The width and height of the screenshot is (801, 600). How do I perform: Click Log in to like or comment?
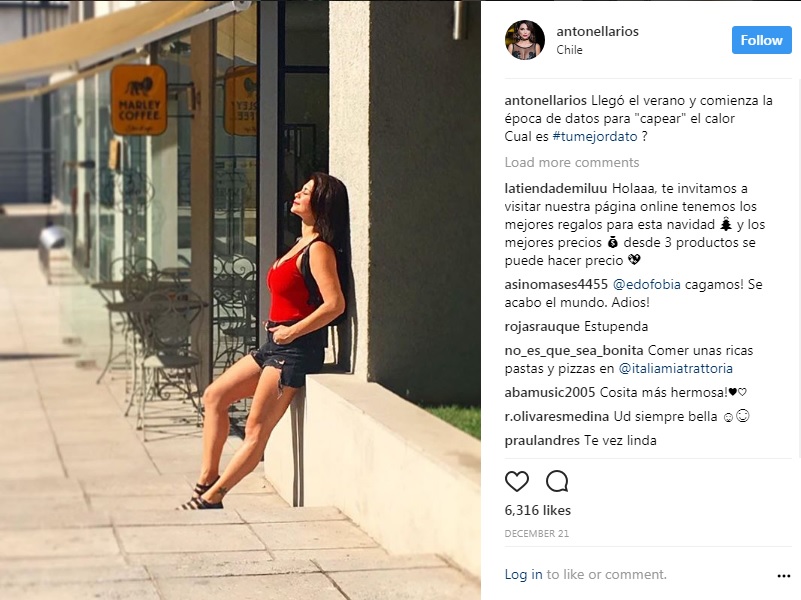tap(524, 574)
